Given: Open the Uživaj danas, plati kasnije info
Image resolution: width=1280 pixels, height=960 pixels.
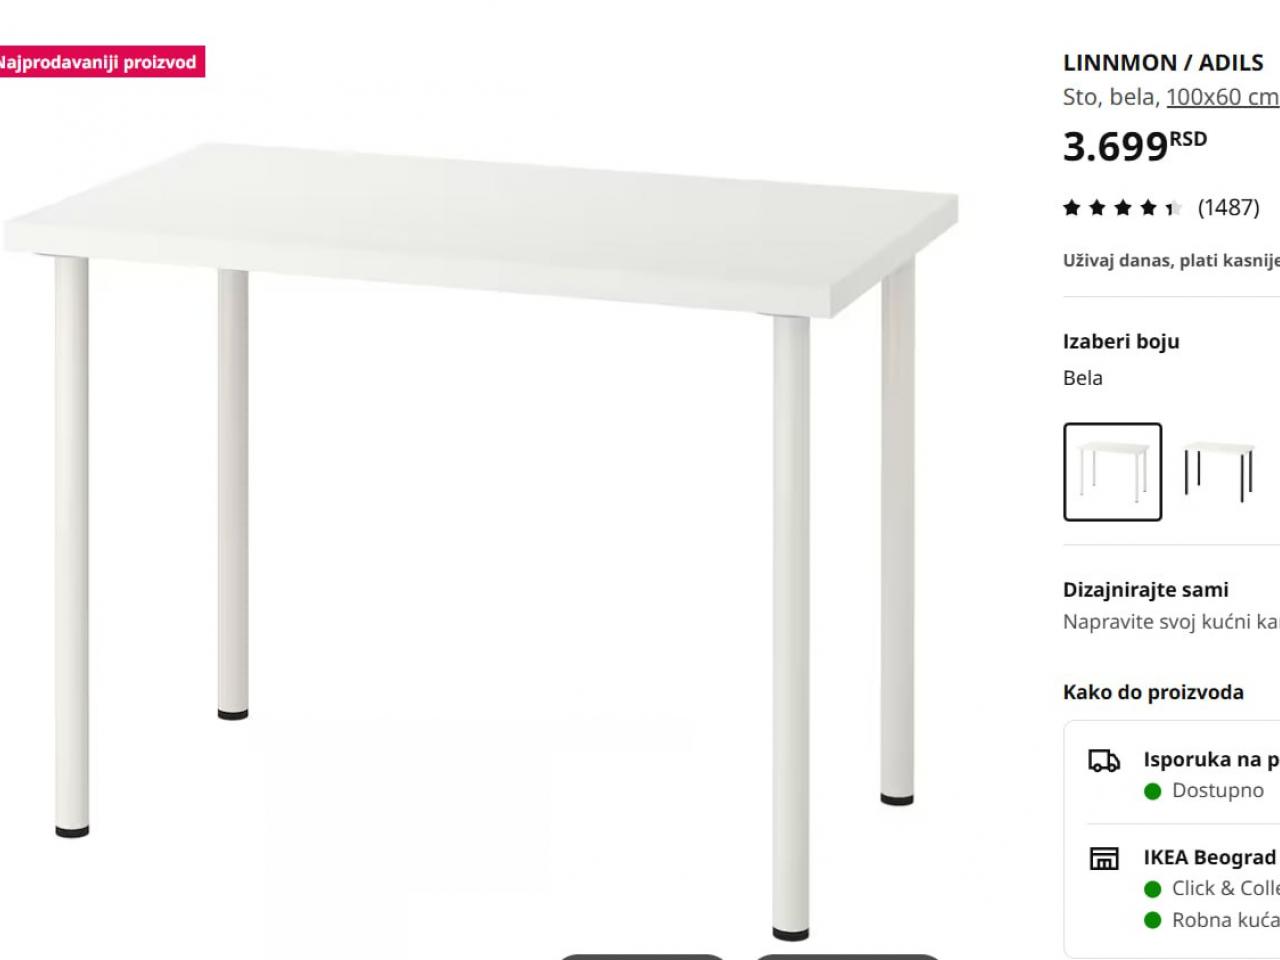Looking at the screenshot, I should (1171, 260).
